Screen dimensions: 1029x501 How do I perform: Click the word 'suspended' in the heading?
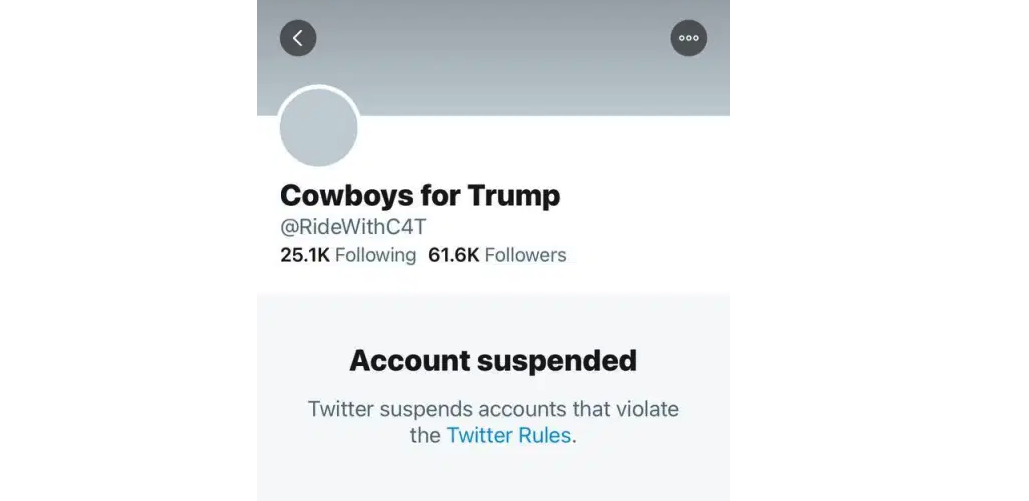coord(564,360)
